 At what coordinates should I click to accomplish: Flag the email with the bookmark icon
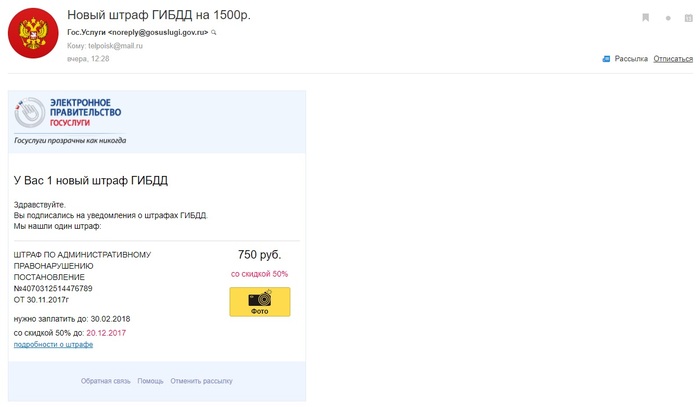645,18
